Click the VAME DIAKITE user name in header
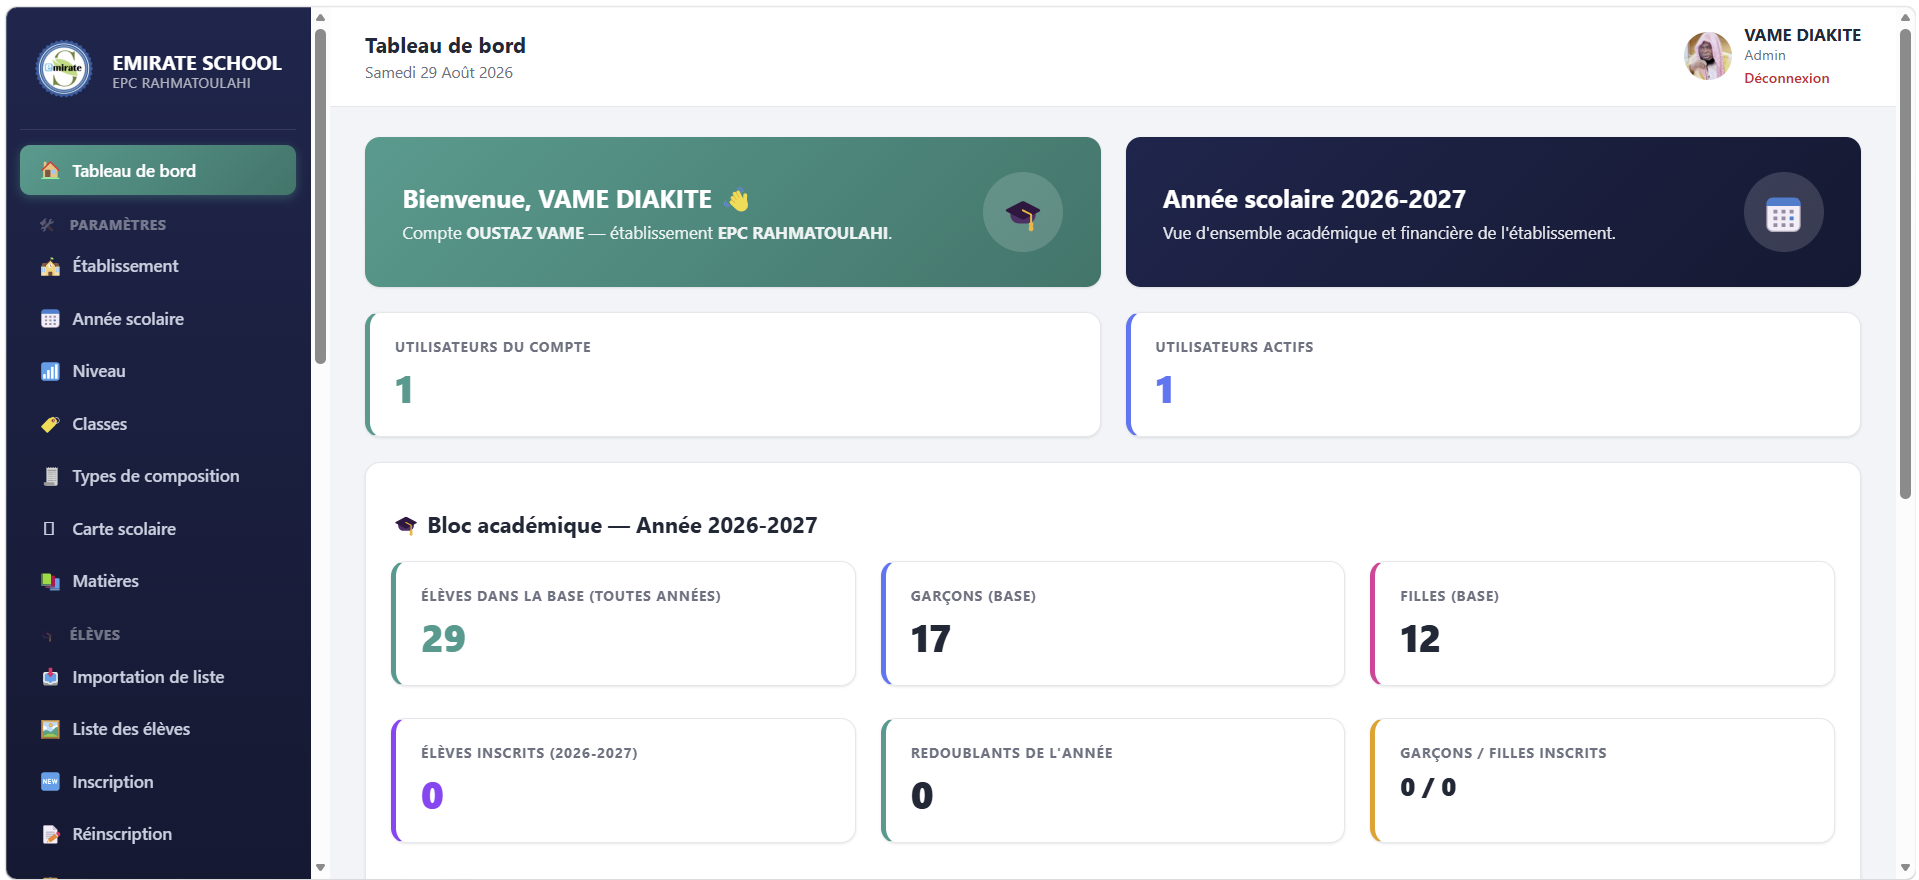Screen dimensions: 1919x880 (1802, 35)
